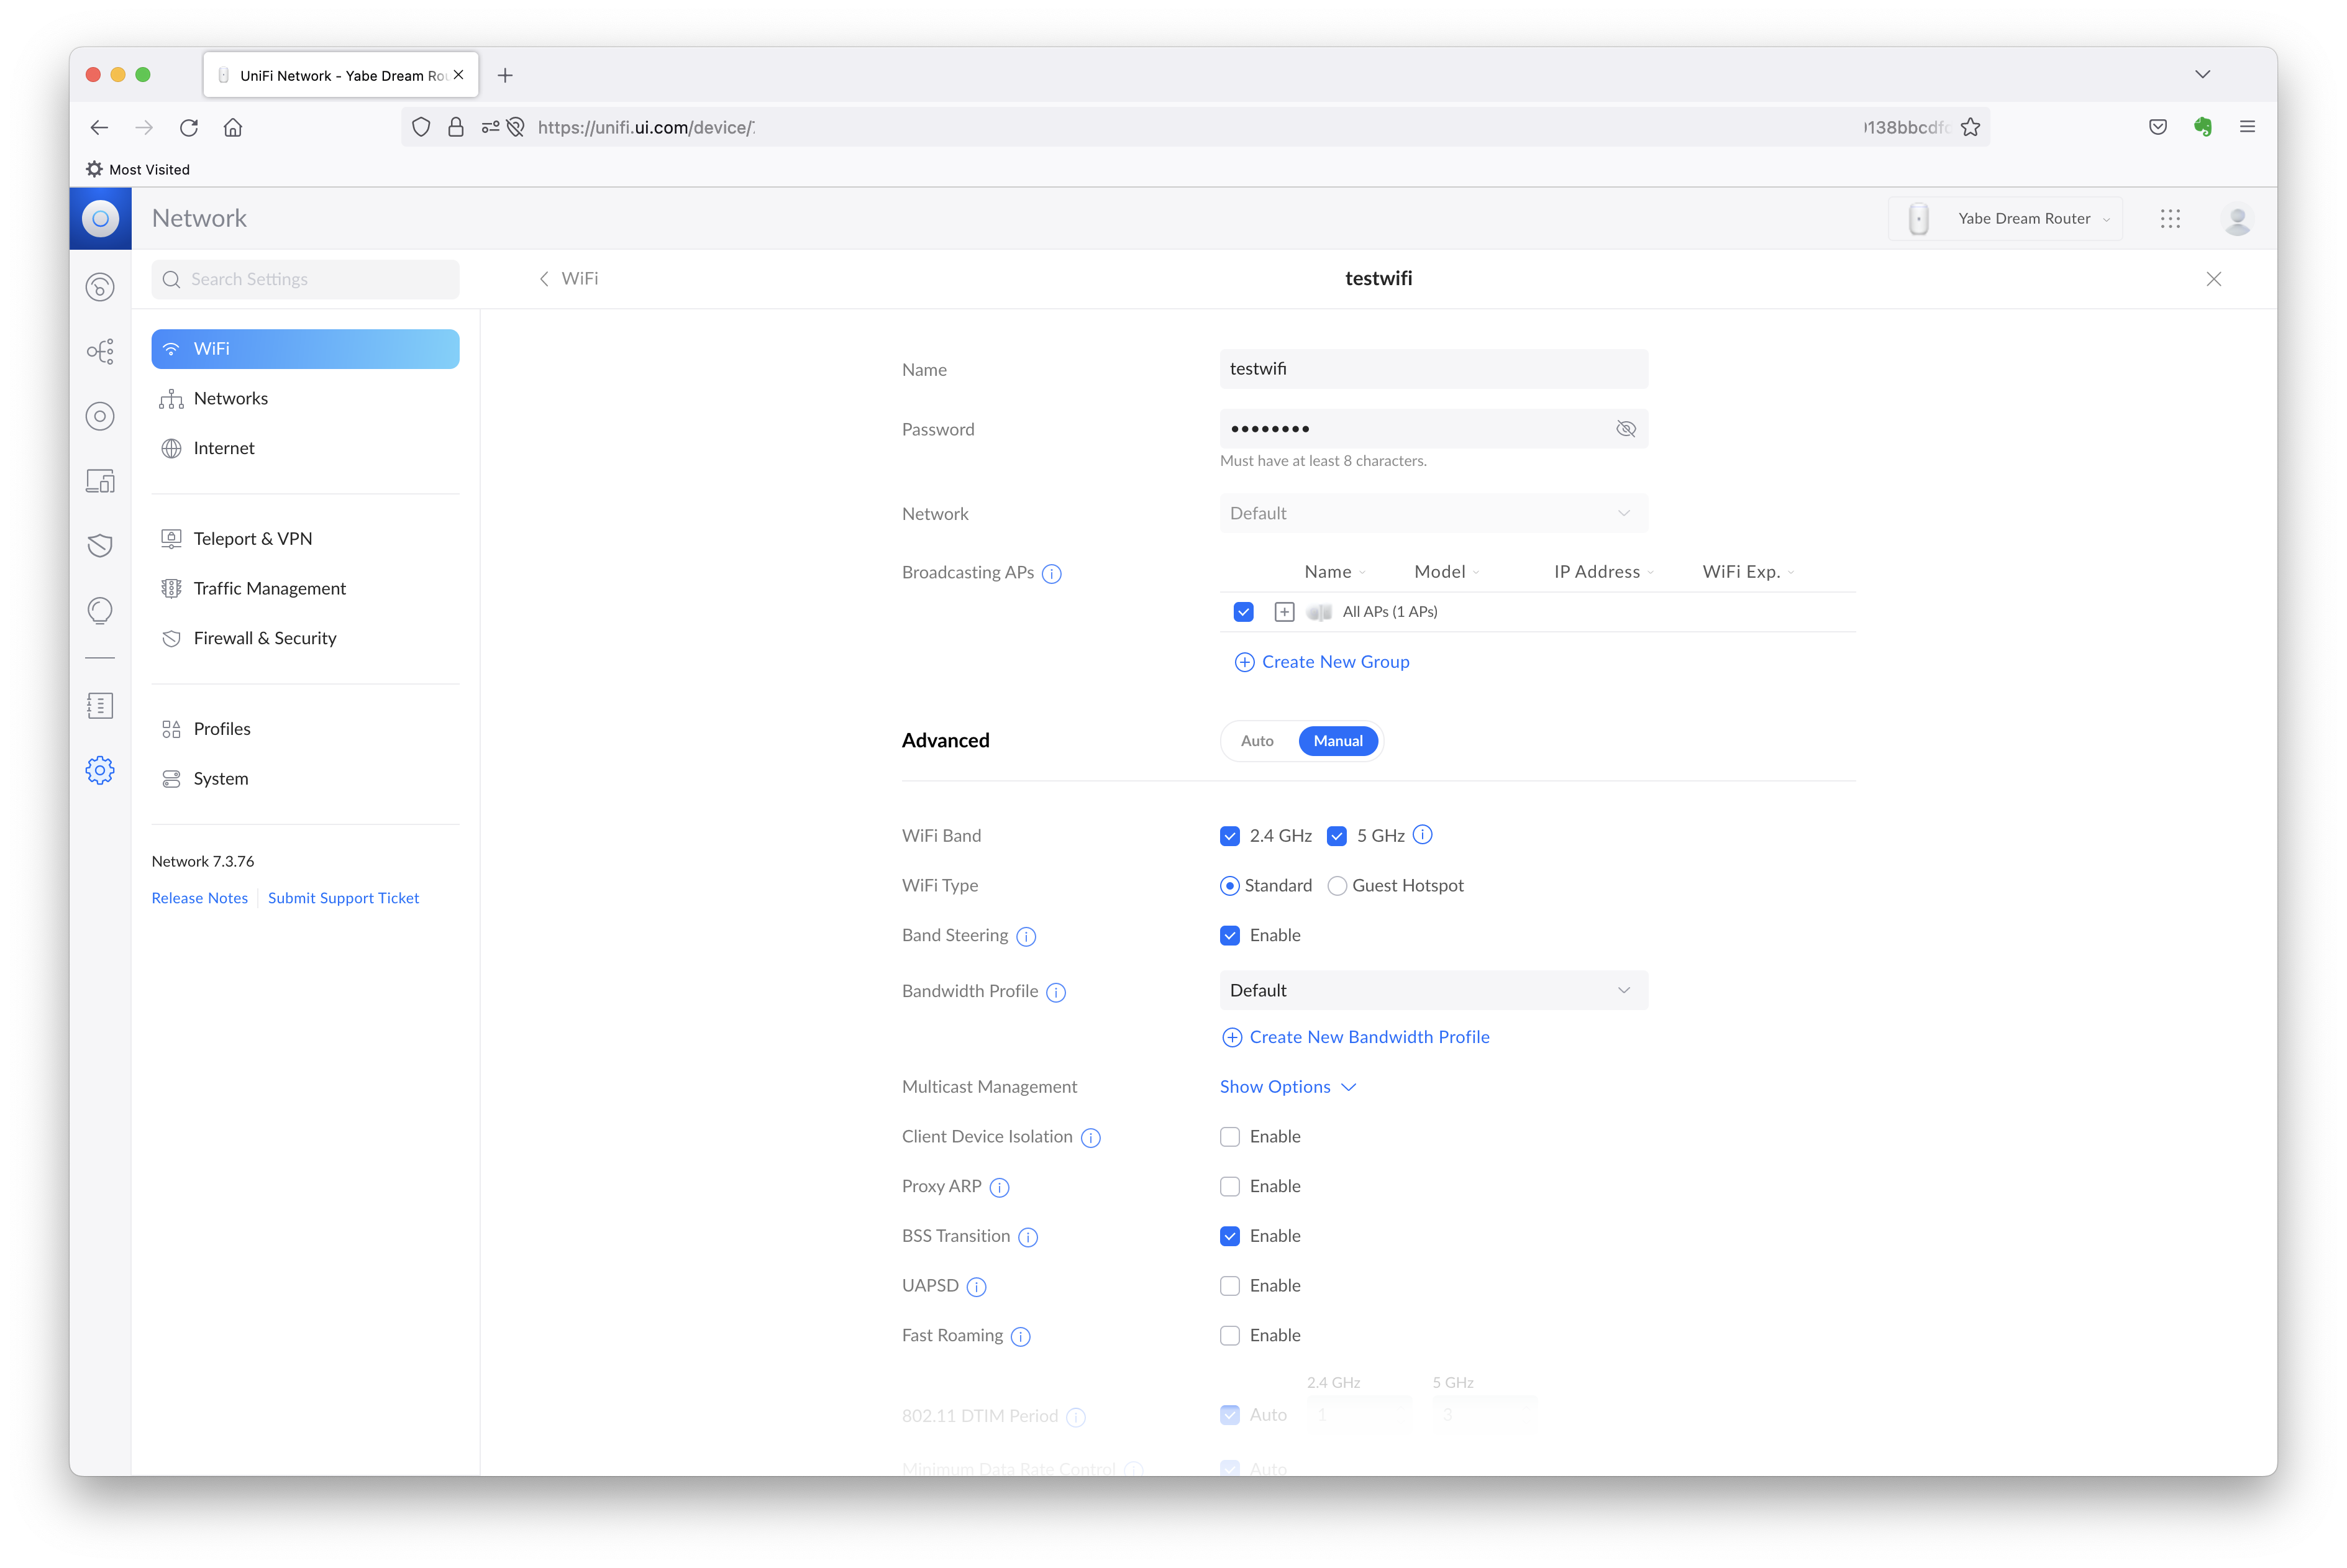The image size is (2347, 1568).
Task: Open the Internet settings section
Action: [x=305, y=449]
